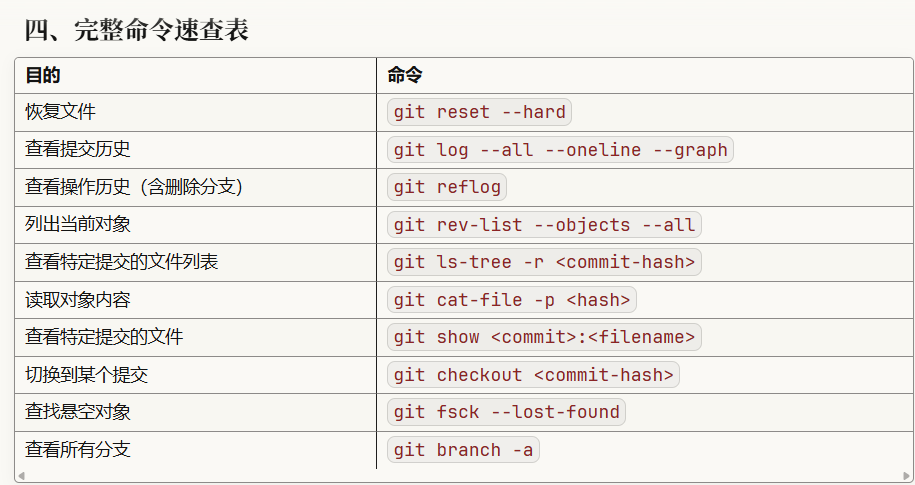
Task: Select the "git log --all --oneline --graph" code
Action: pos(560,150)
